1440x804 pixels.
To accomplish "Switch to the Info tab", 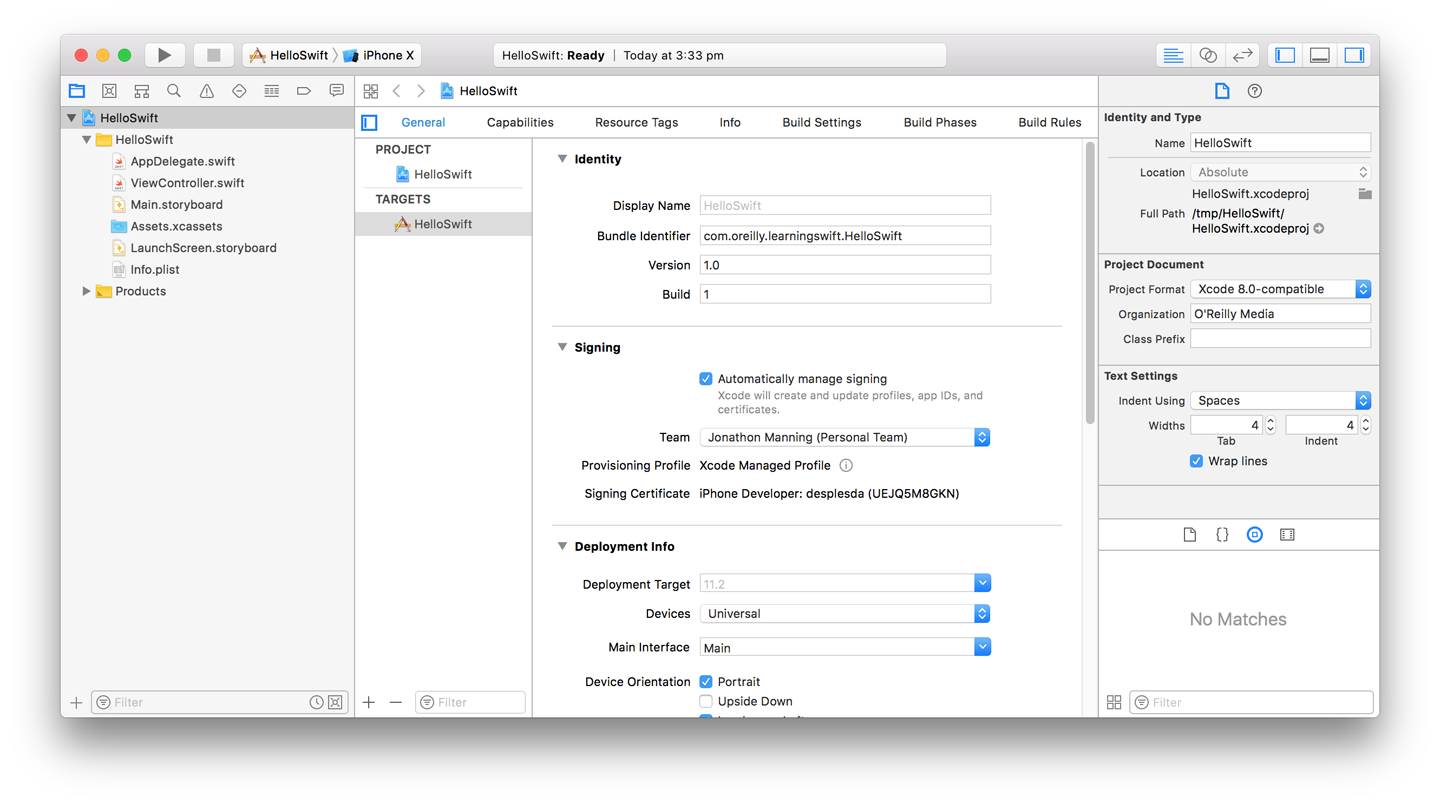I will click(x=730, y=122).
